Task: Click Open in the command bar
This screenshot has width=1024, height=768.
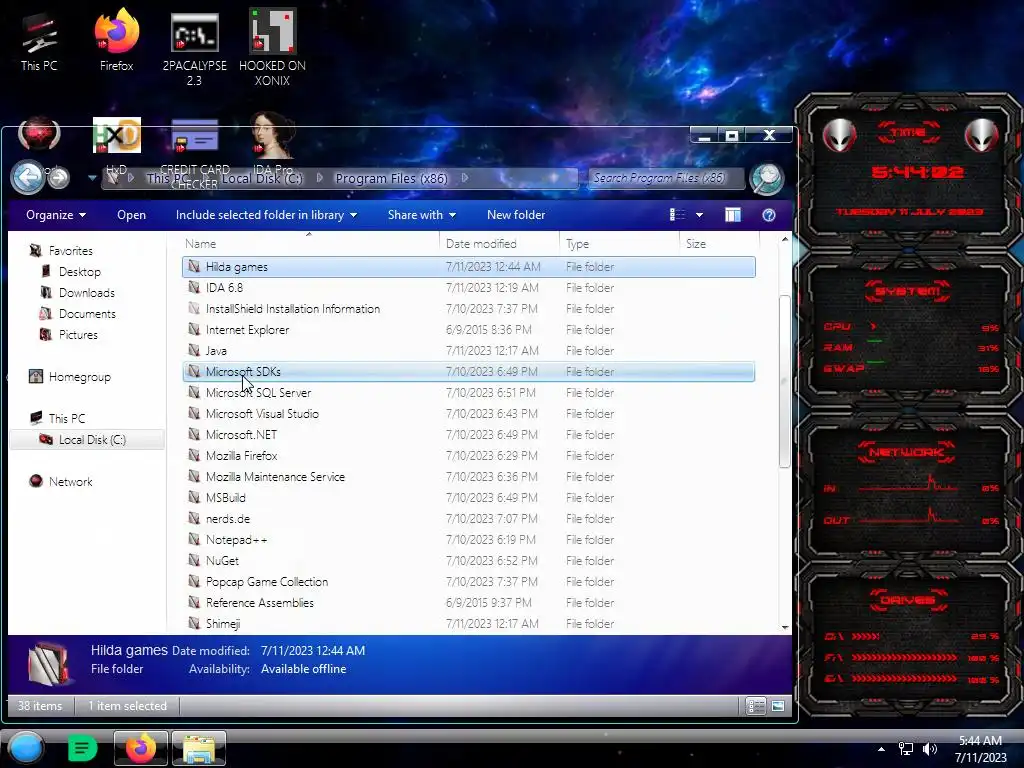Action: point(131,215)
